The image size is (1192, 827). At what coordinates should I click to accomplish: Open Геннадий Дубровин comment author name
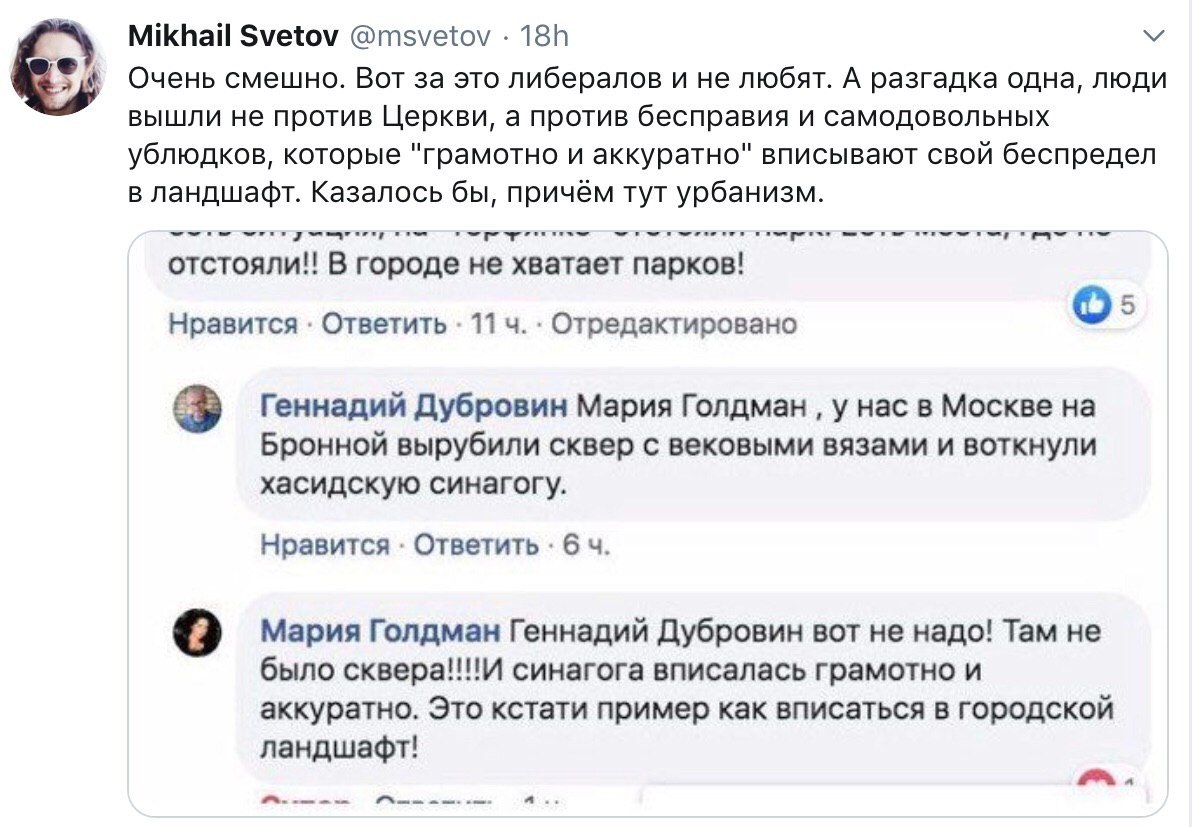coord(414,406)
